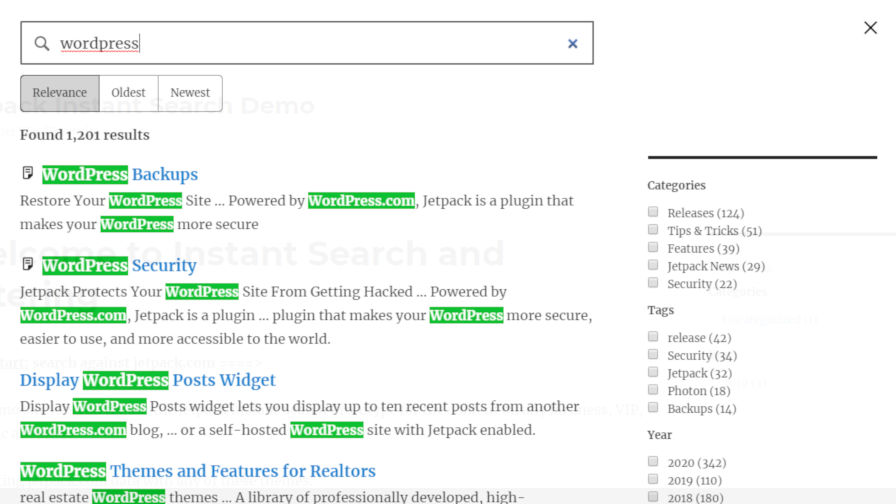Viewport: 896px width, 504px height.
Task: Clear the search field with the X icon
Action: click(x=573, y=43)
